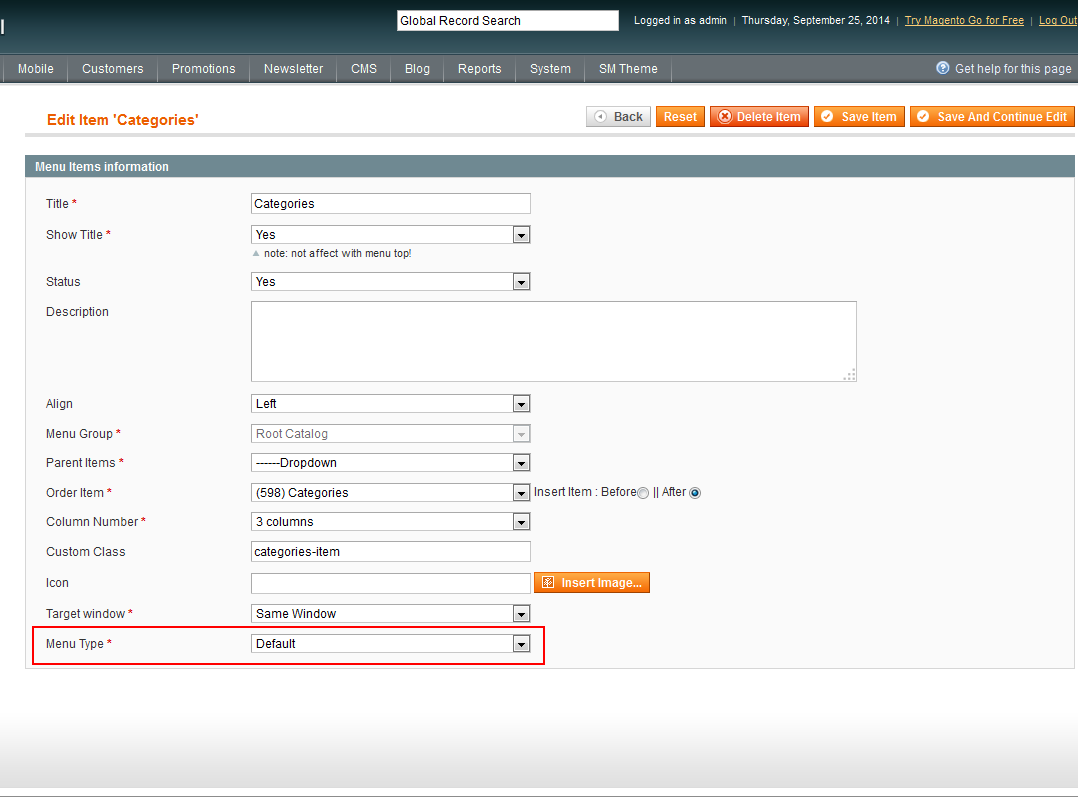Click inside the Description textarea

(x=553, y=341)
